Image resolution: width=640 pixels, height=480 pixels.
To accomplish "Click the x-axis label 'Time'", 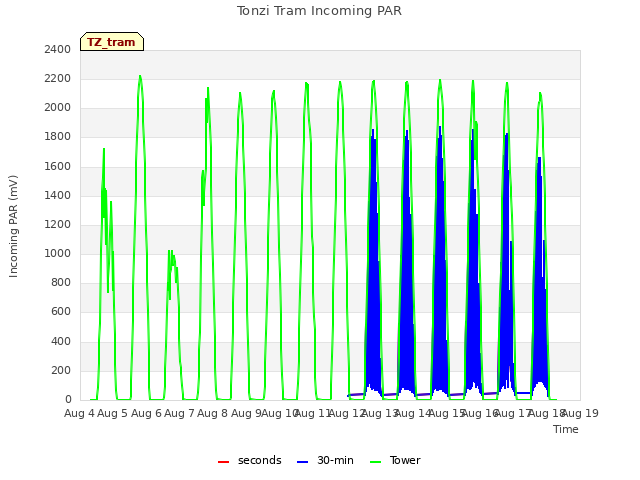I will pyautogui.click(x=566, y=429).
